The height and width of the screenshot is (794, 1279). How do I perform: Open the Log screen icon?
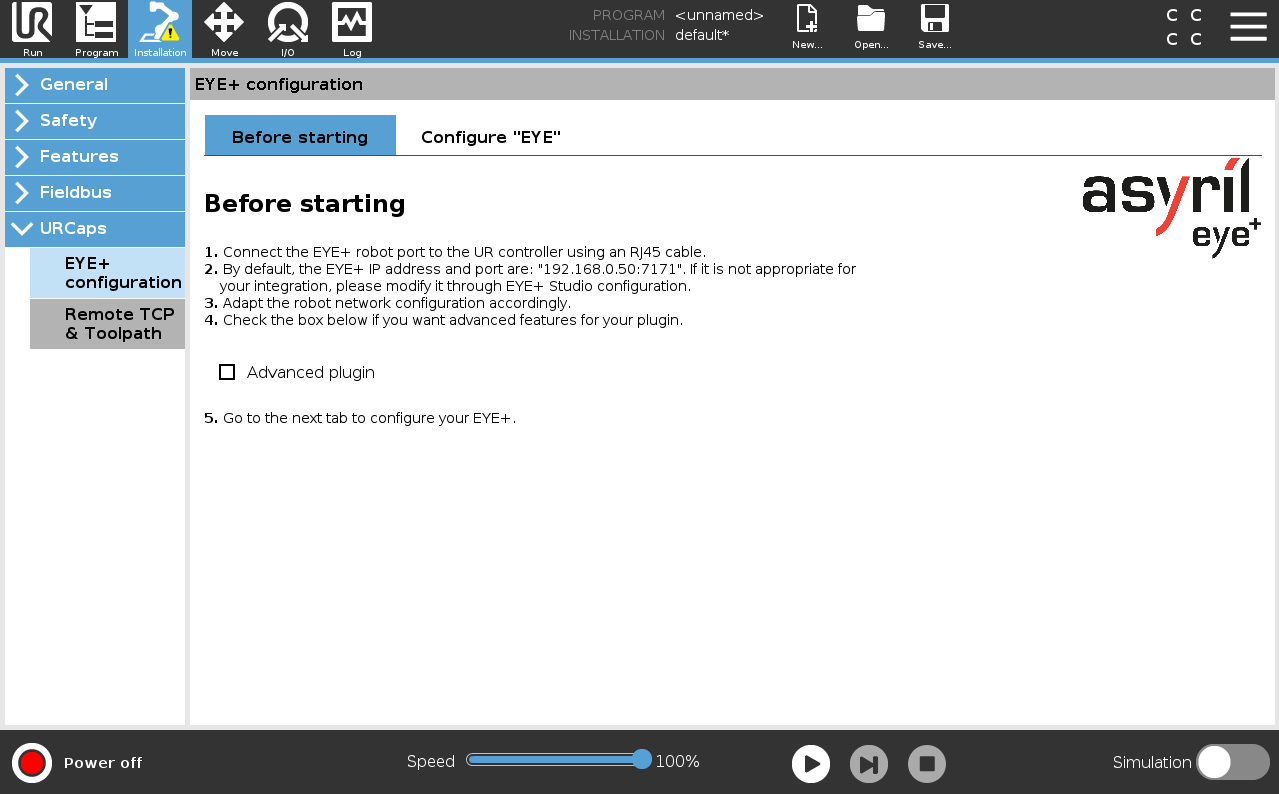coord(352,29)
